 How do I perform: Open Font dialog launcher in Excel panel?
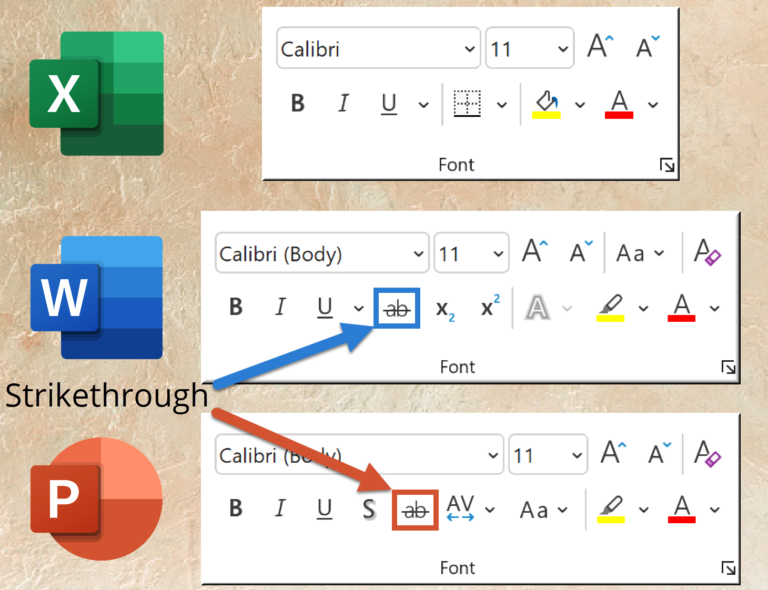pos(667,166)
